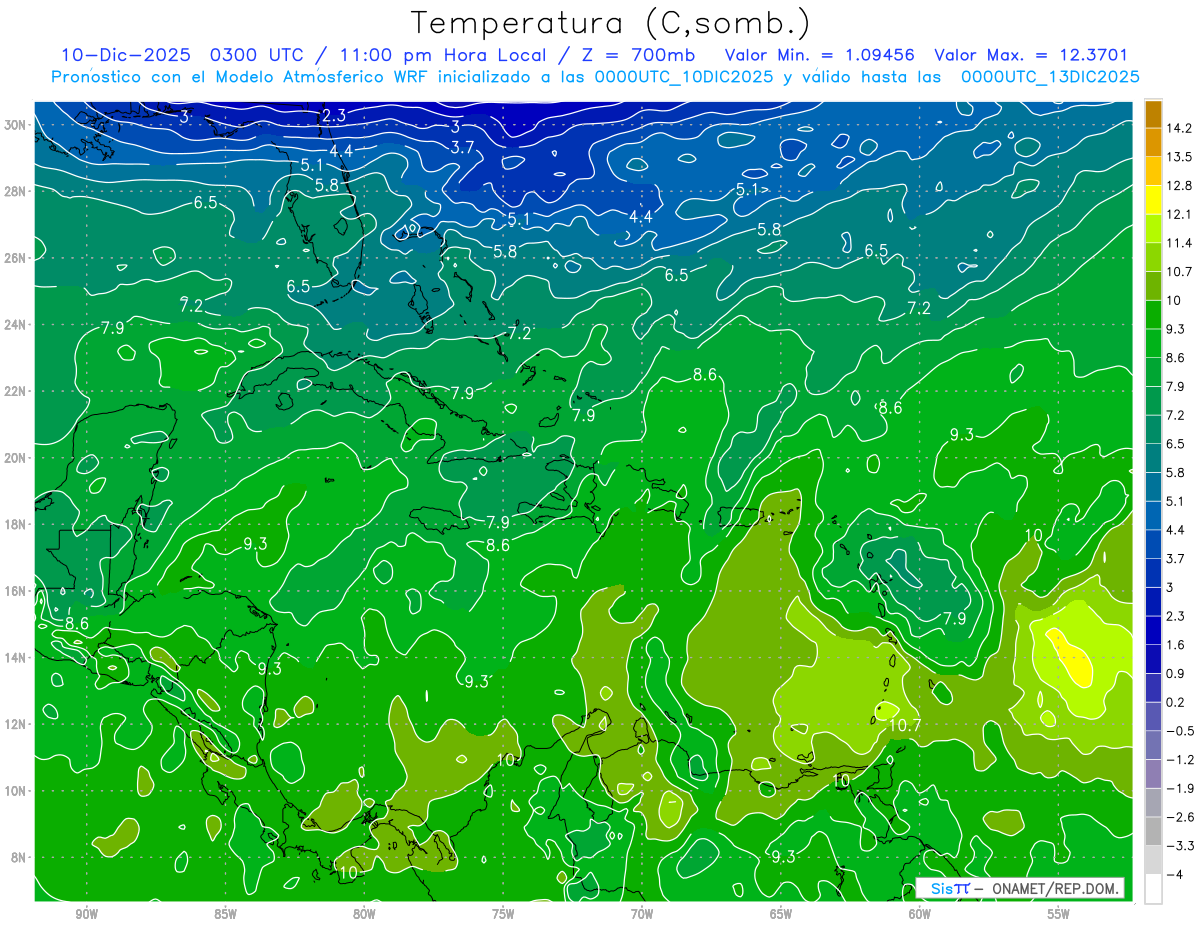Click the '0000UTC_13DIC2025' valid-until timestamp
Viewport: 1200px width, 927px height.
1050,76
